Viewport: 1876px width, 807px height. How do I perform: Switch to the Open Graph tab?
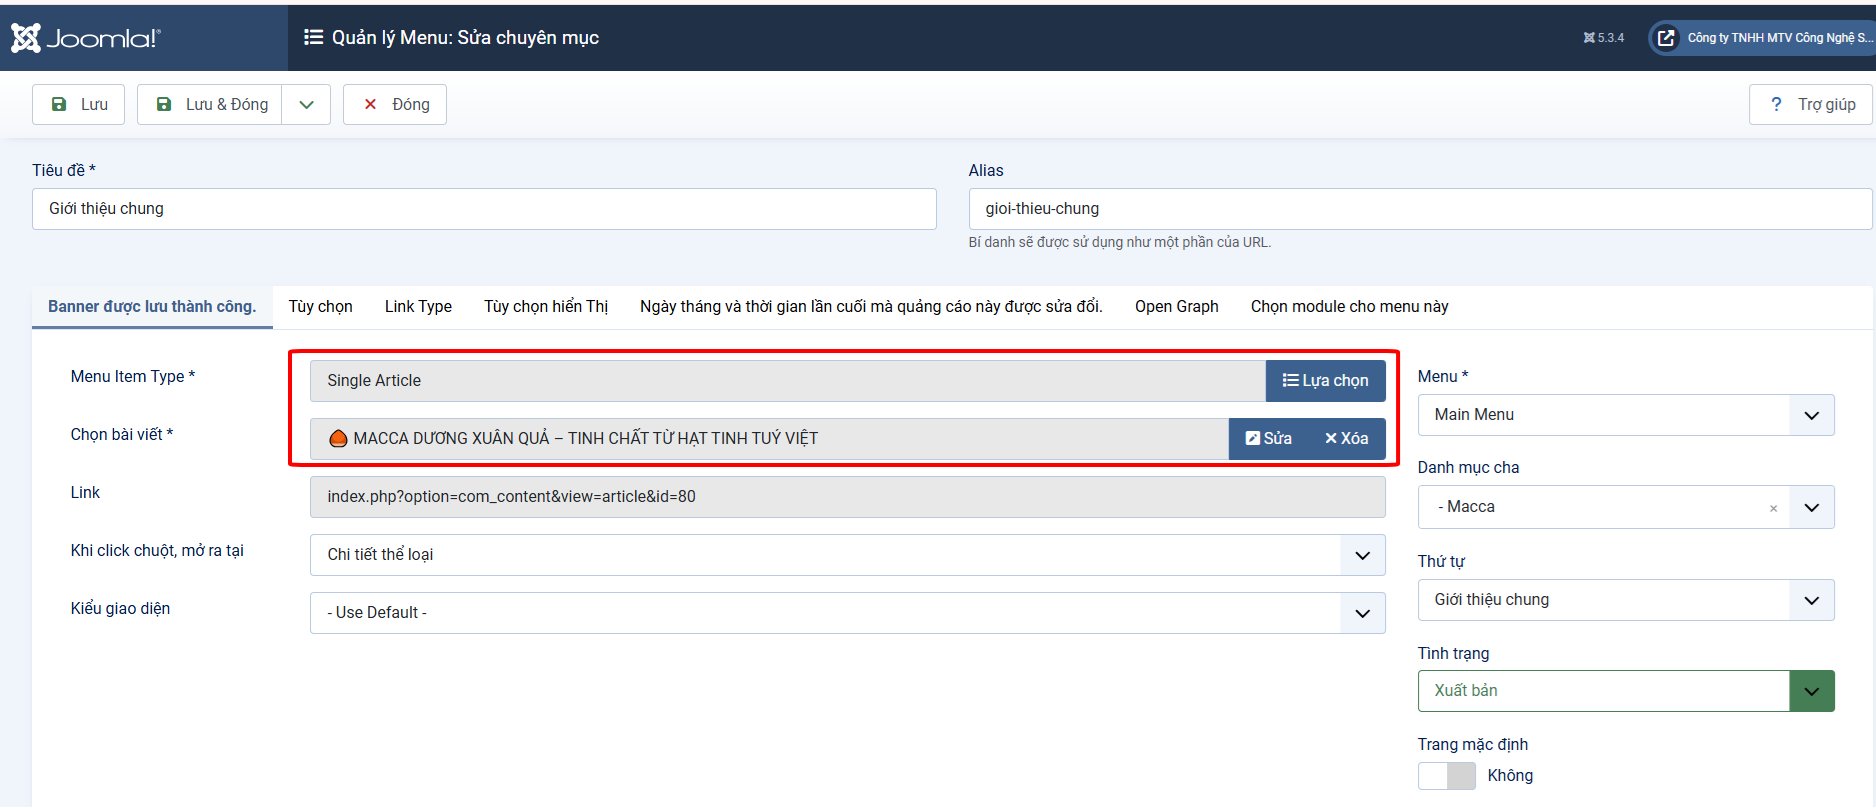[1176, 307]
